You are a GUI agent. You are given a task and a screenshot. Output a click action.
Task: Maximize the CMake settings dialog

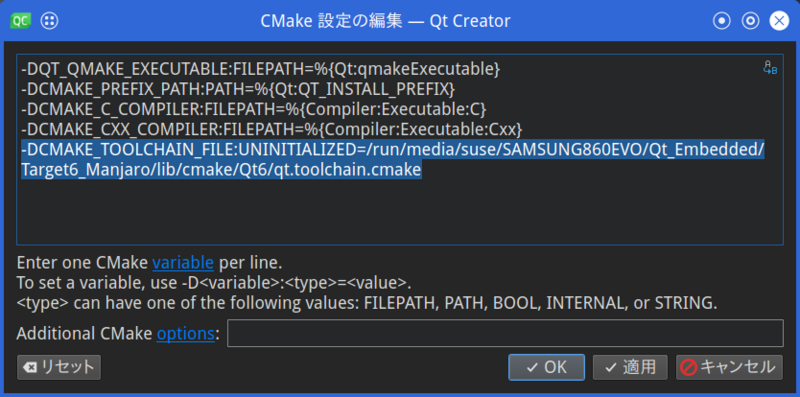coord(751,21)
